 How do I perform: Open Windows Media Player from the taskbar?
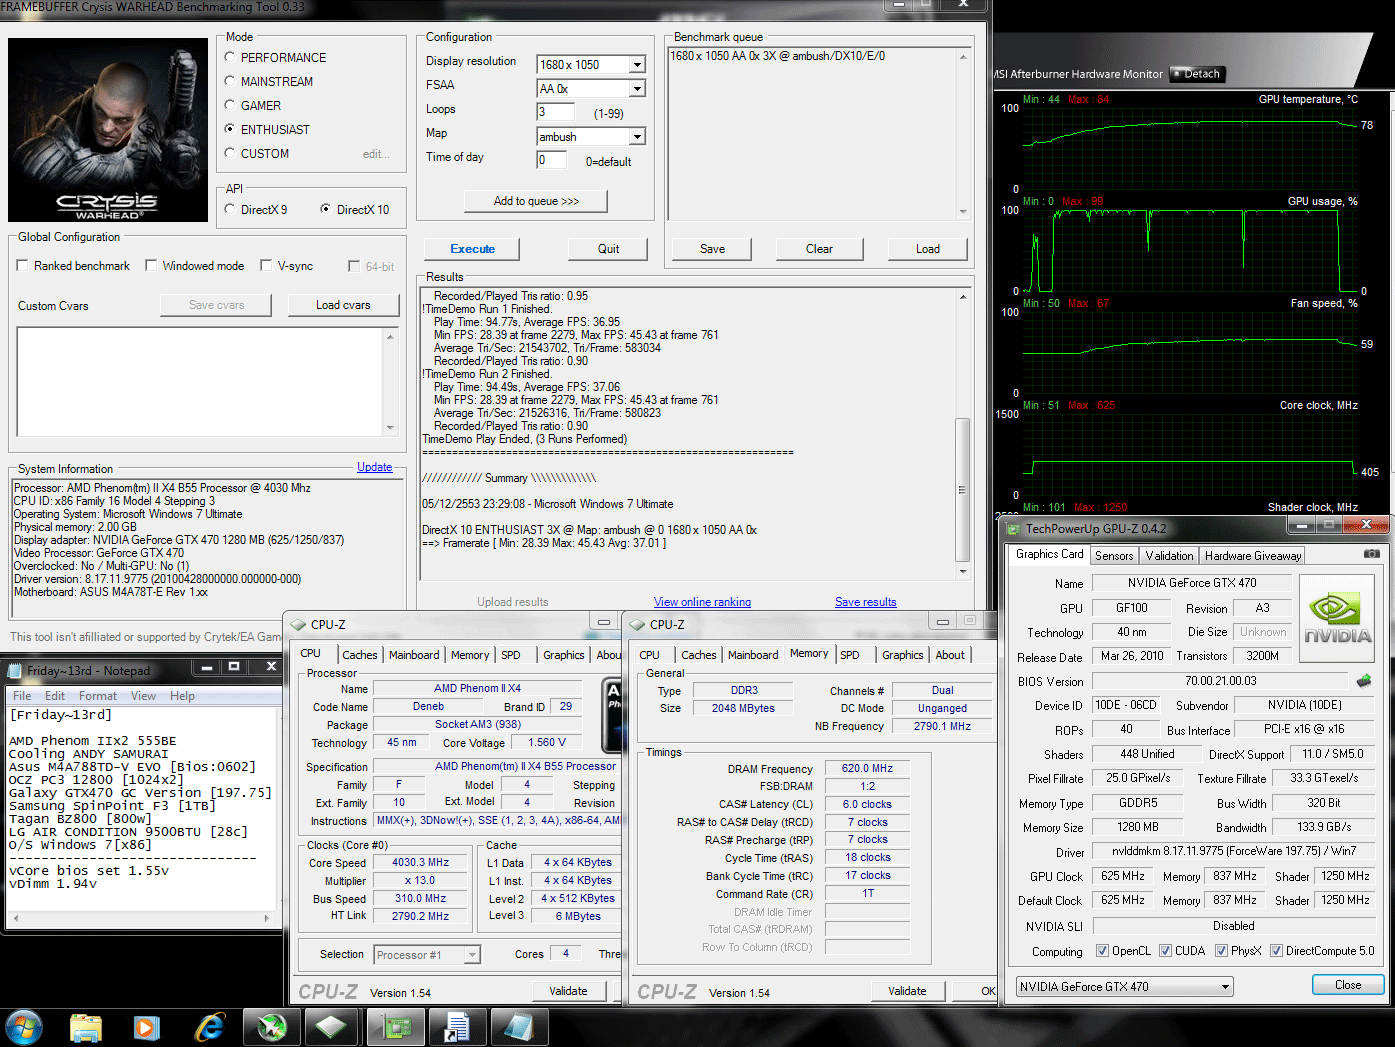point(146,1026)
